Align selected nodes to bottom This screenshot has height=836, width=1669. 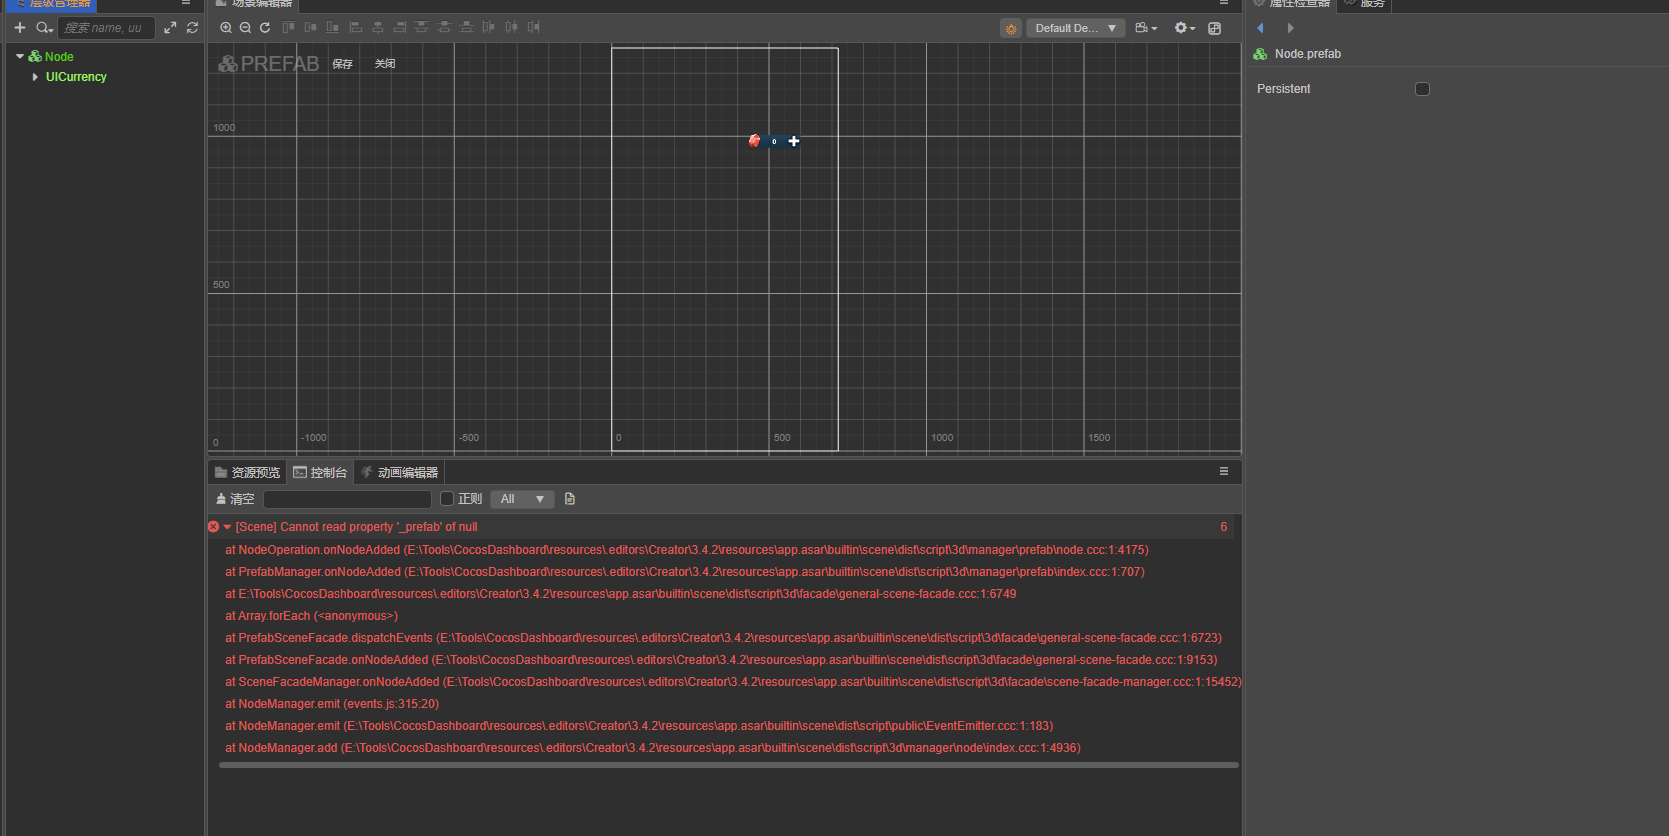point(332,27)
